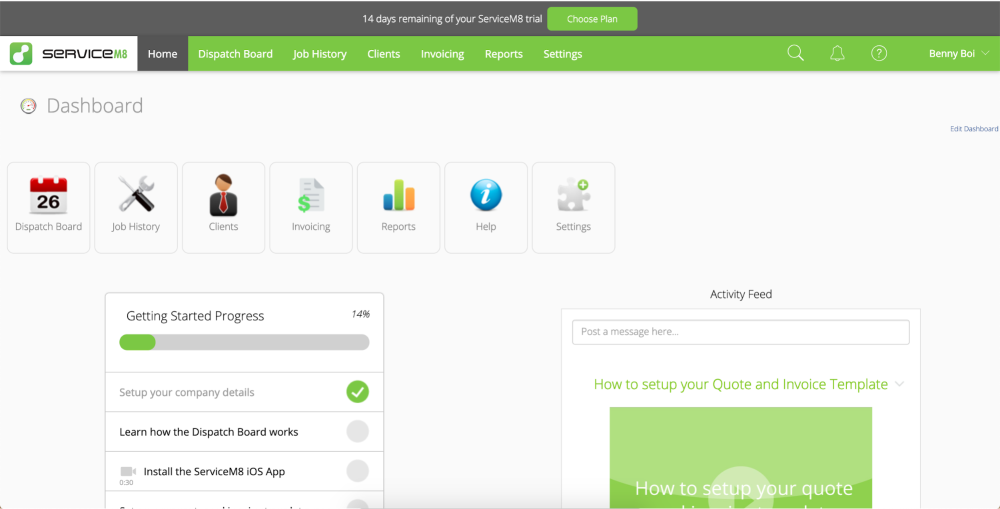The width and height of the screenshot is (1000, 509).
Task: Click the Getting Started Progress heading
Action: 195,316
